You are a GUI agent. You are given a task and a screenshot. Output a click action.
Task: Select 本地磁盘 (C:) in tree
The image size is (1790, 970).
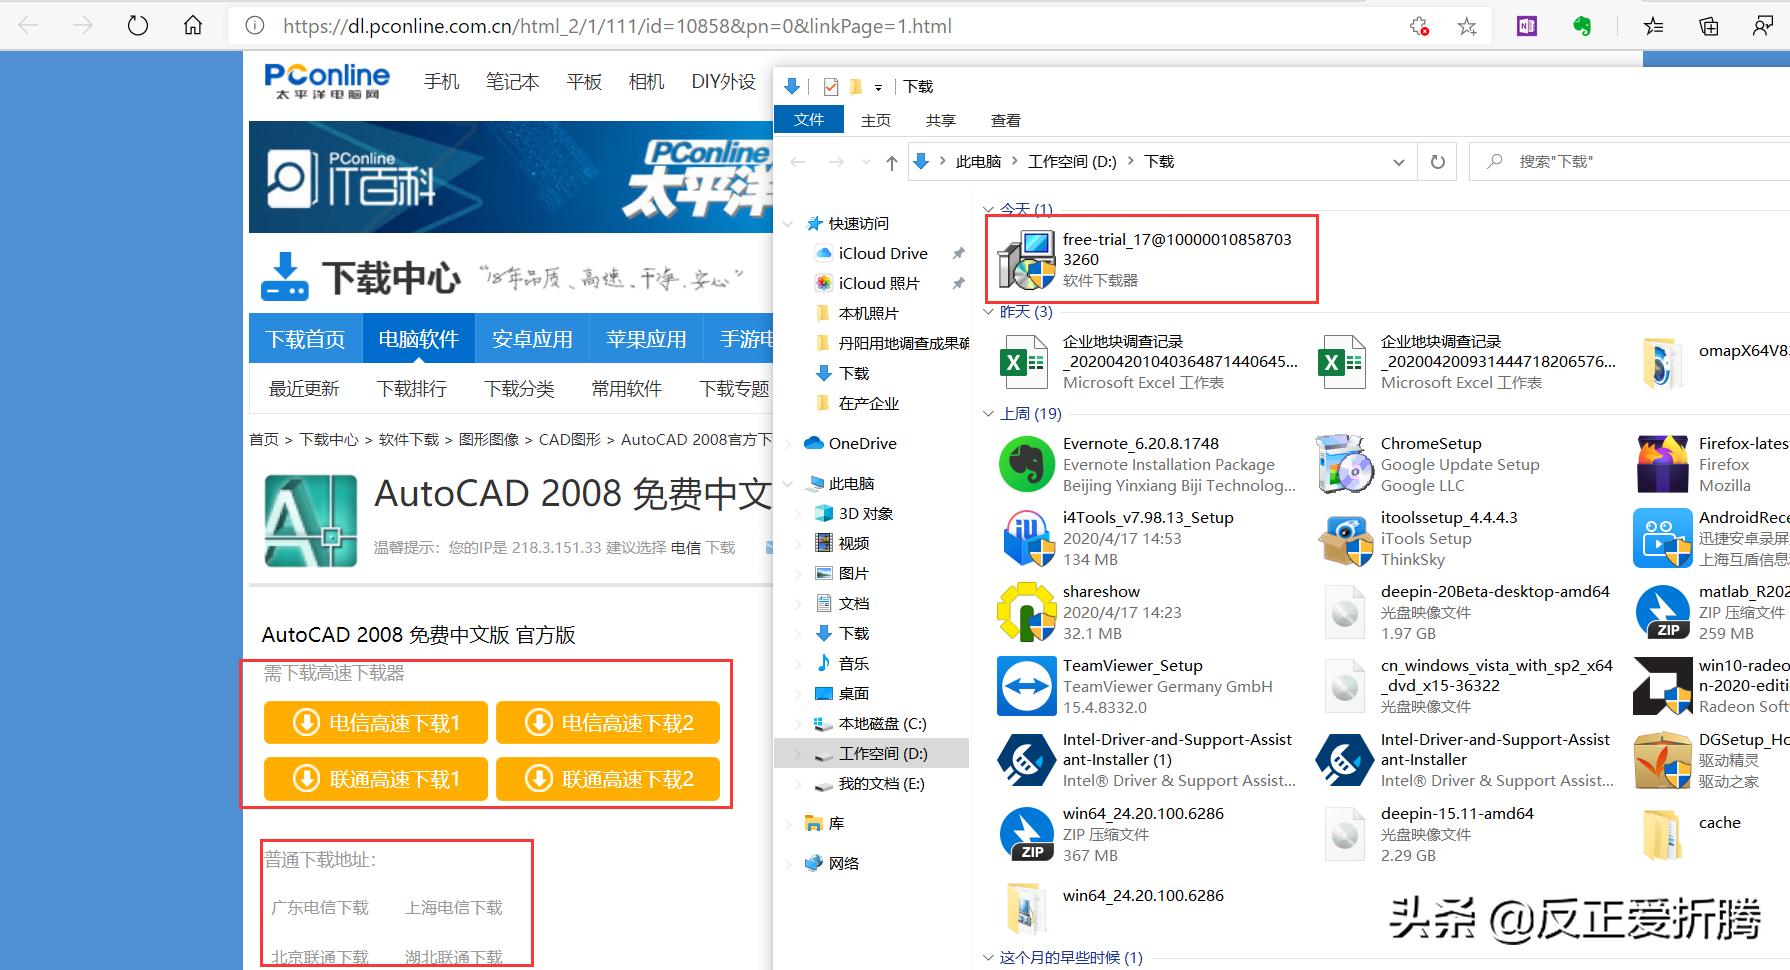(882, 724)
